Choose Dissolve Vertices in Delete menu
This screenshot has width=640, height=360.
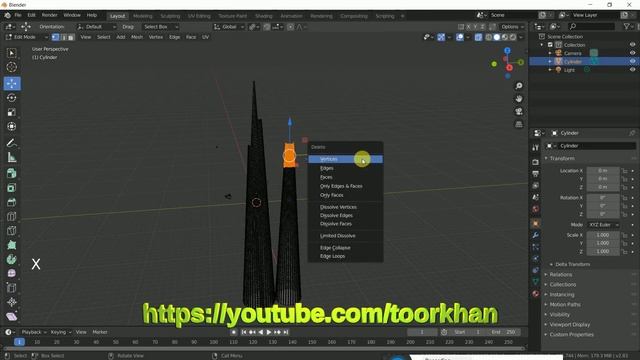pyautogui.click(x=345, y=207)
